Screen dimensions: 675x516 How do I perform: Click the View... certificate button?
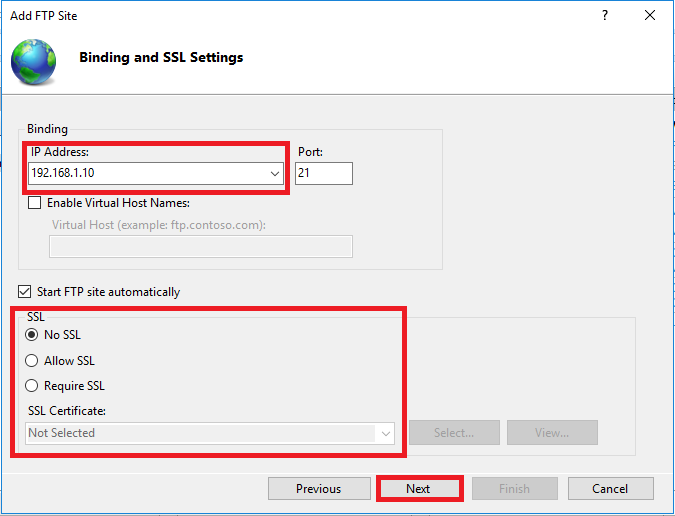(552, 433)
